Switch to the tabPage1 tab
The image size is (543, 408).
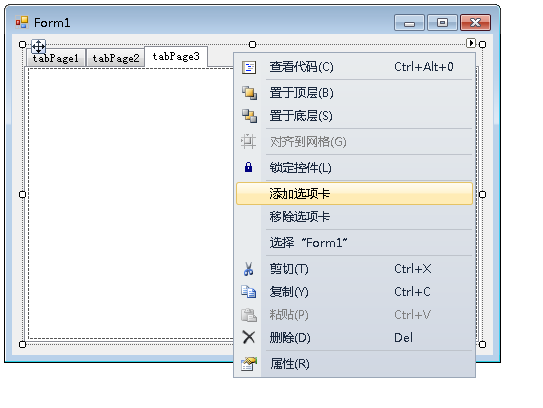pyautogui.click(x=56, y=58)
